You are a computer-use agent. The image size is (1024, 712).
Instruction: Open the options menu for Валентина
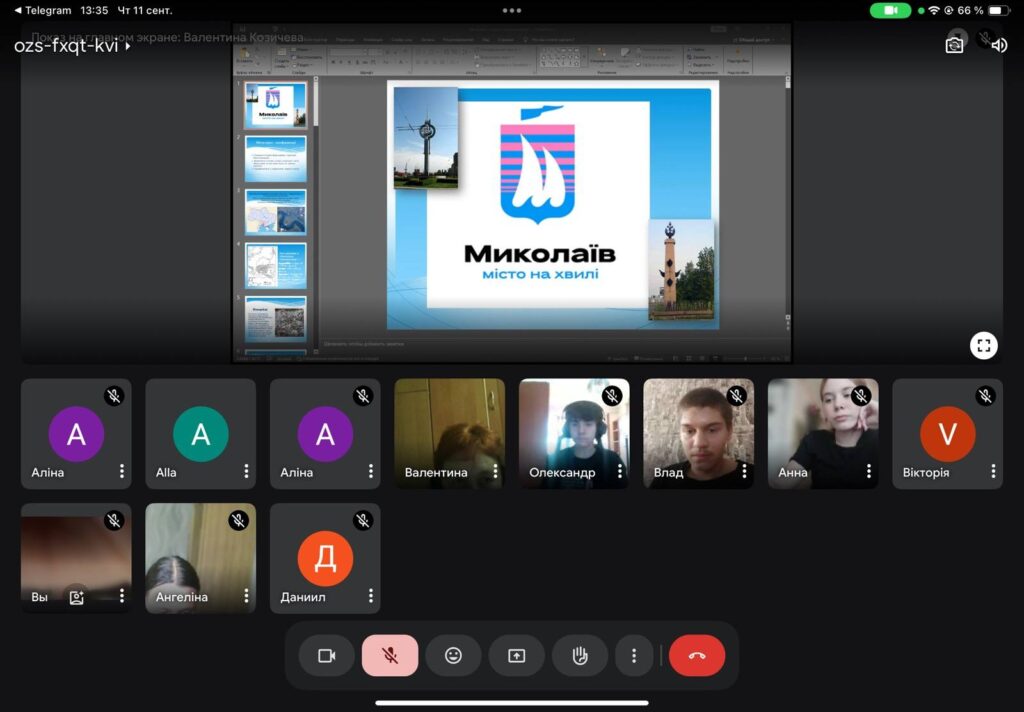click(x=495, y=471)
